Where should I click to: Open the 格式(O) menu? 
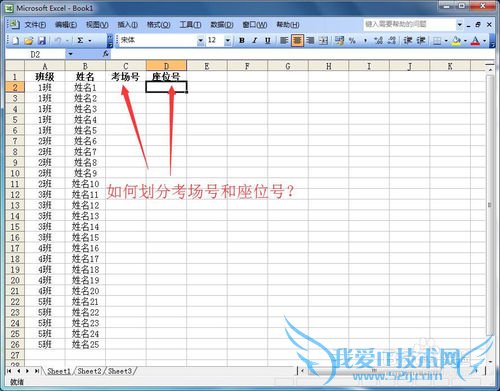tap(159, 25)
